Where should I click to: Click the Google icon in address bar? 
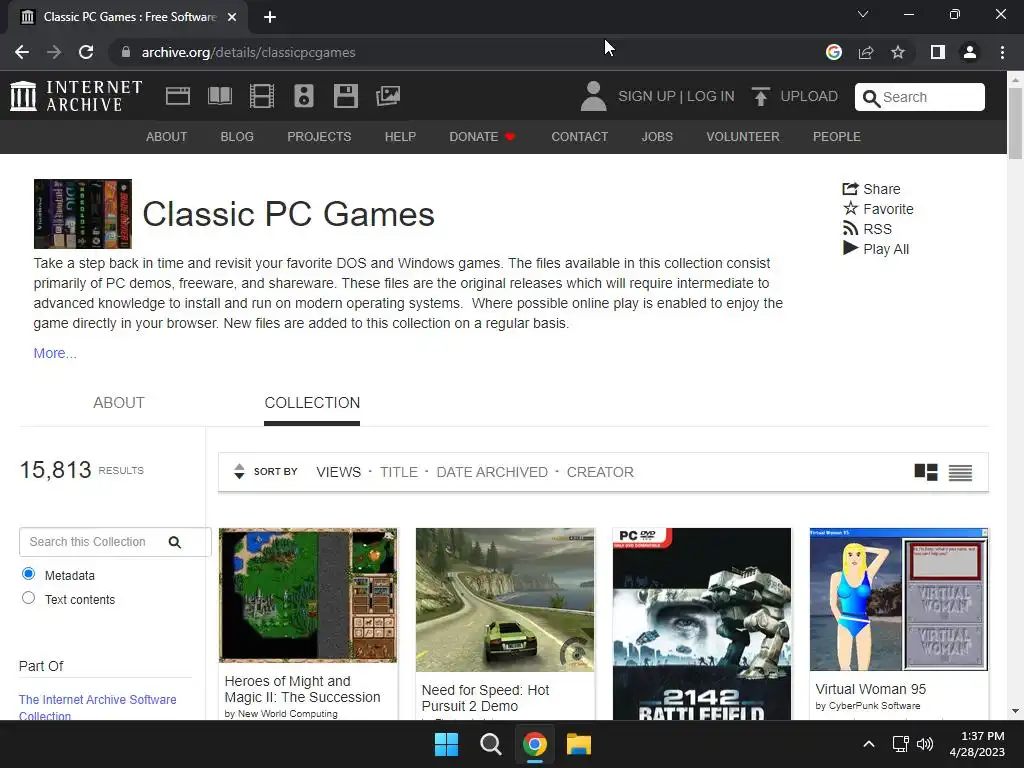pos(834,52)
